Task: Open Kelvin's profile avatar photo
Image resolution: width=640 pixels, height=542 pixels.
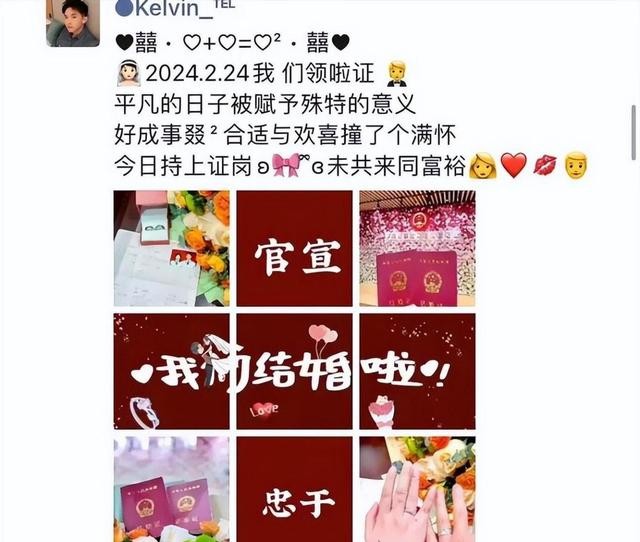Action: (73, 22)
